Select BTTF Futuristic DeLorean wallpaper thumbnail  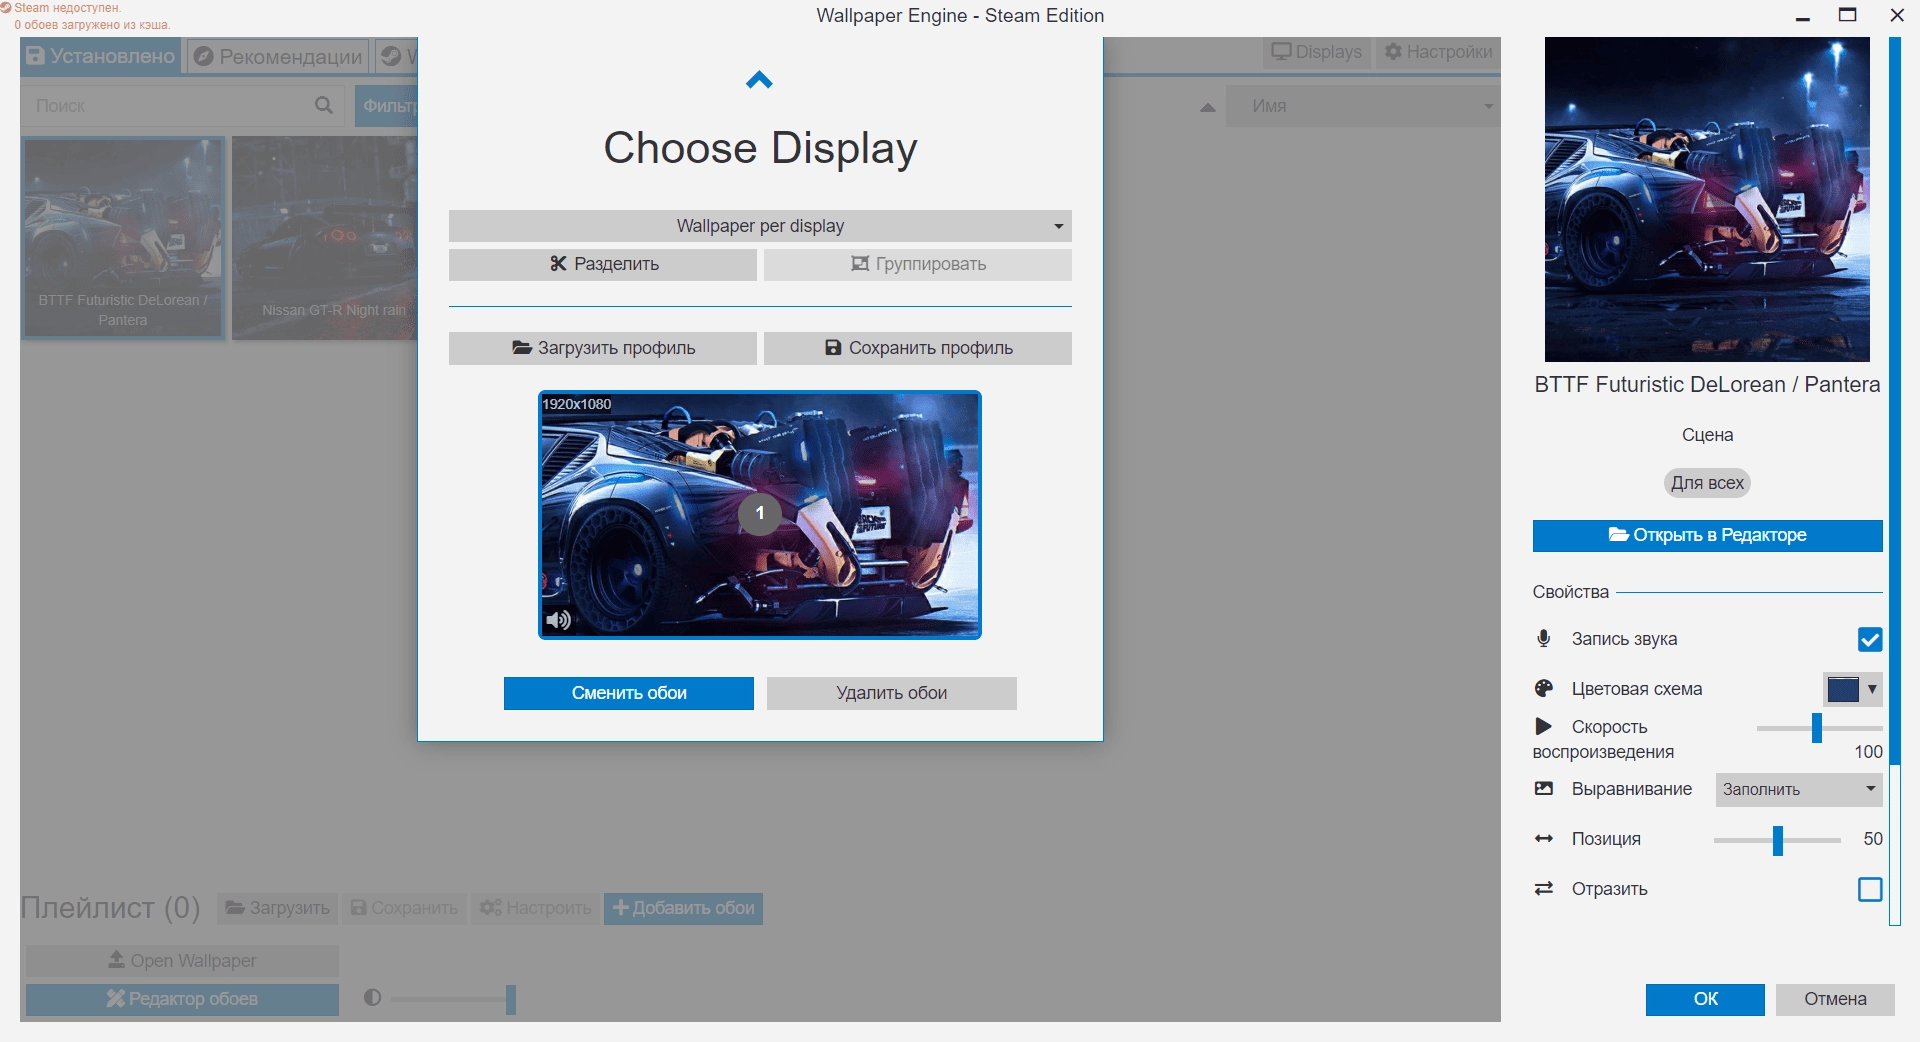(123, 238)
